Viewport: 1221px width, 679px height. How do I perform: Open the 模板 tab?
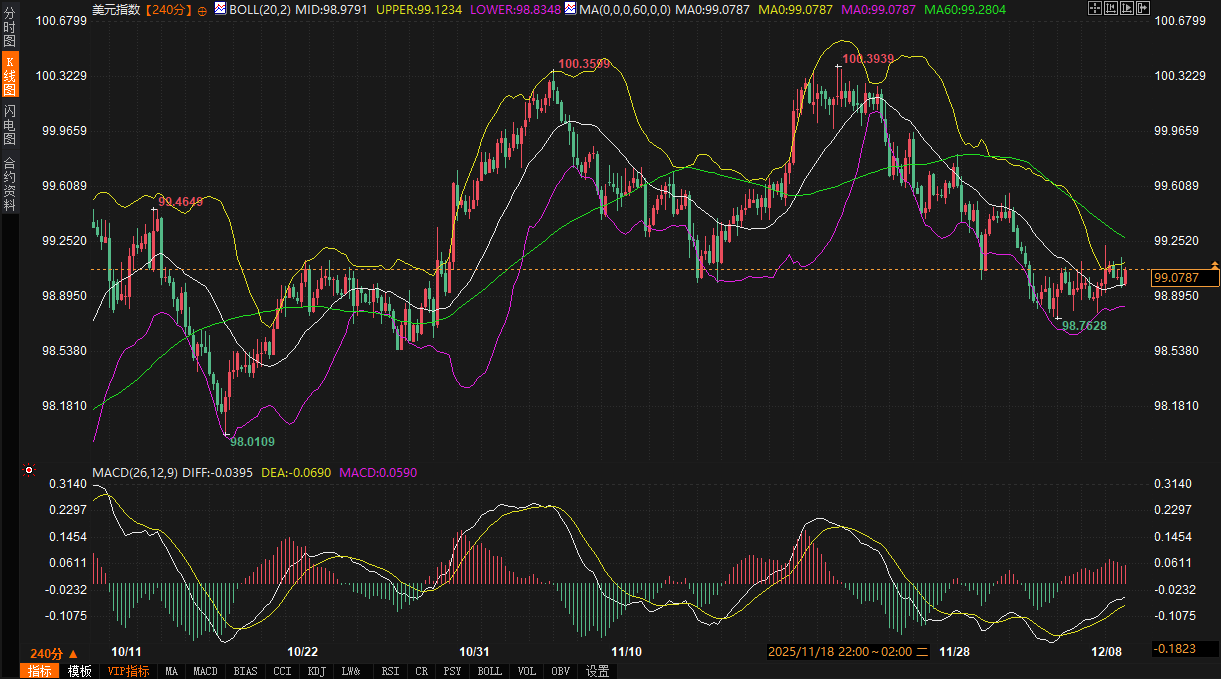pos(79,671)
